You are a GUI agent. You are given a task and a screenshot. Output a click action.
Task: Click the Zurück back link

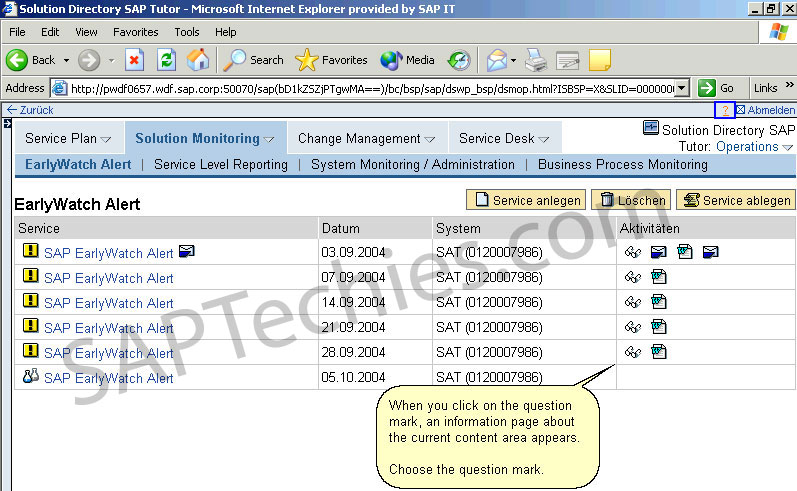[x=30, y=110]
